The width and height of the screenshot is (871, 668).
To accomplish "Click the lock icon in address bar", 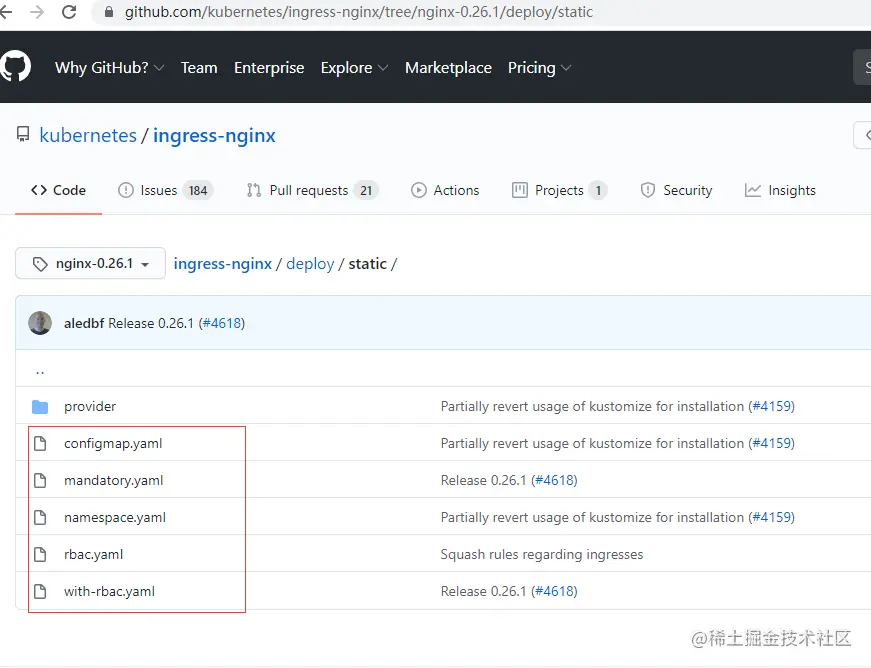I will pyautogui.click(x=109, y=12).
